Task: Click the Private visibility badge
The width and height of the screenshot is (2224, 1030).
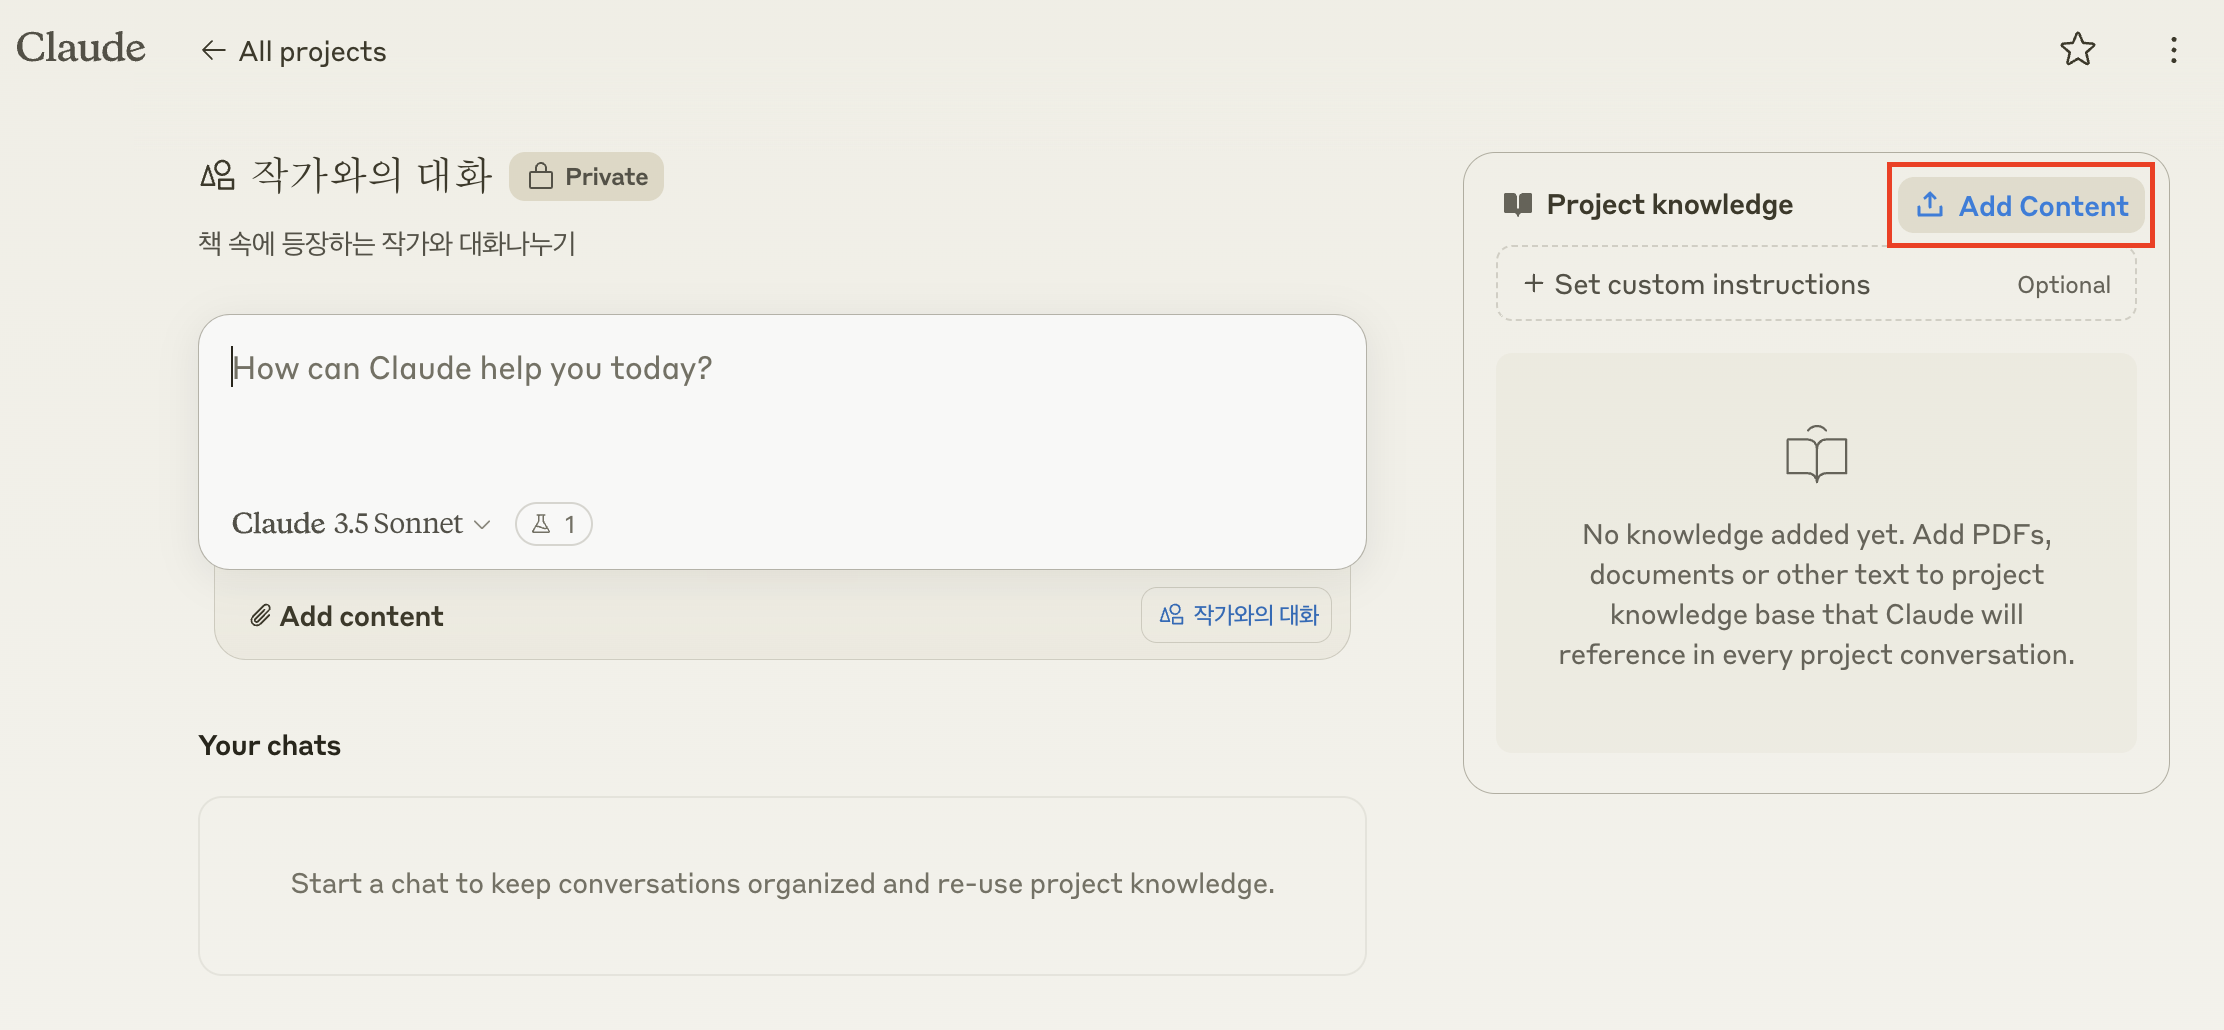Action: (587, 177)
